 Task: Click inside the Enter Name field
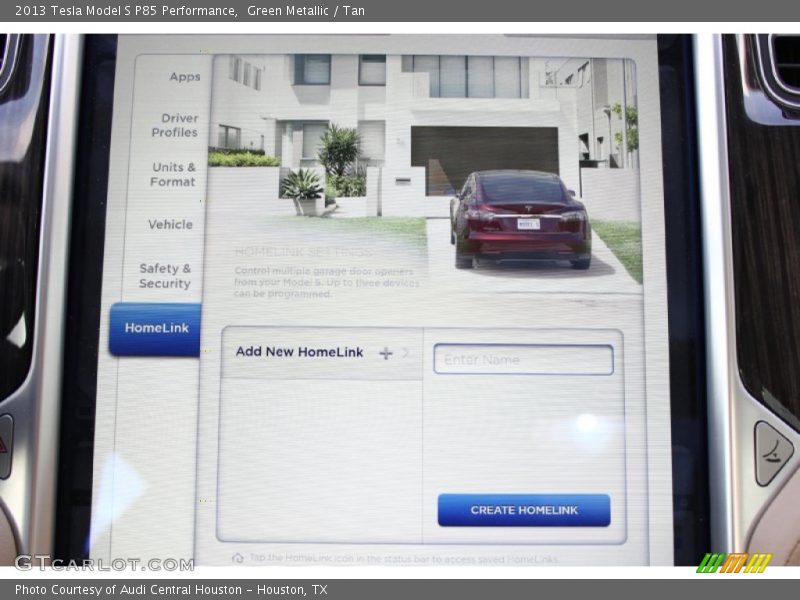[522, 359]
